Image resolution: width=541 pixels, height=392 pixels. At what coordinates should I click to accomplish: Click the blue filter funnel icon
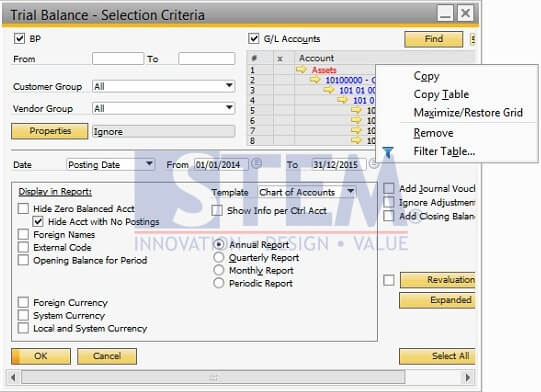pos(388,152)
